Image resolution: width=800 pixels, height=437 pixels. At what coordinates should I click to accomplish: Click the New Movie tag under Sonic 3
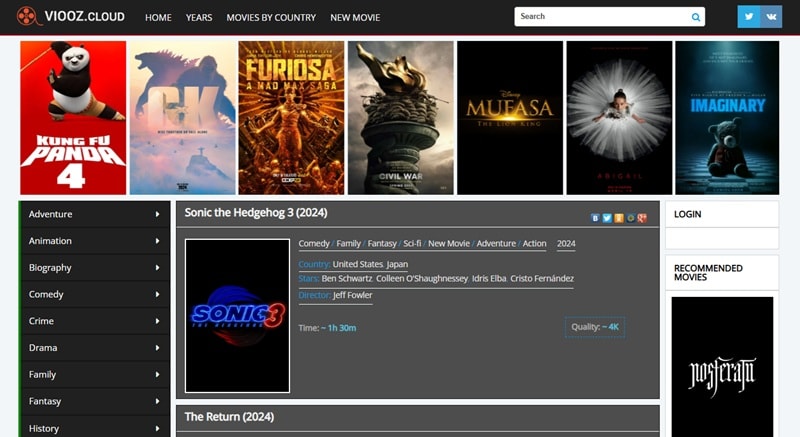pyautogui.click(x=449, y=244)
